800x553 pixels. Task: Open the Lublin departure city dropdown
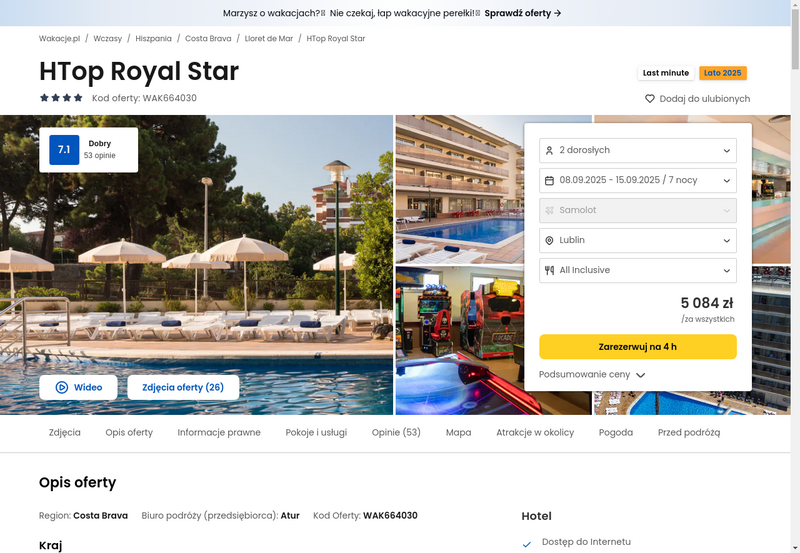point(638,240)
